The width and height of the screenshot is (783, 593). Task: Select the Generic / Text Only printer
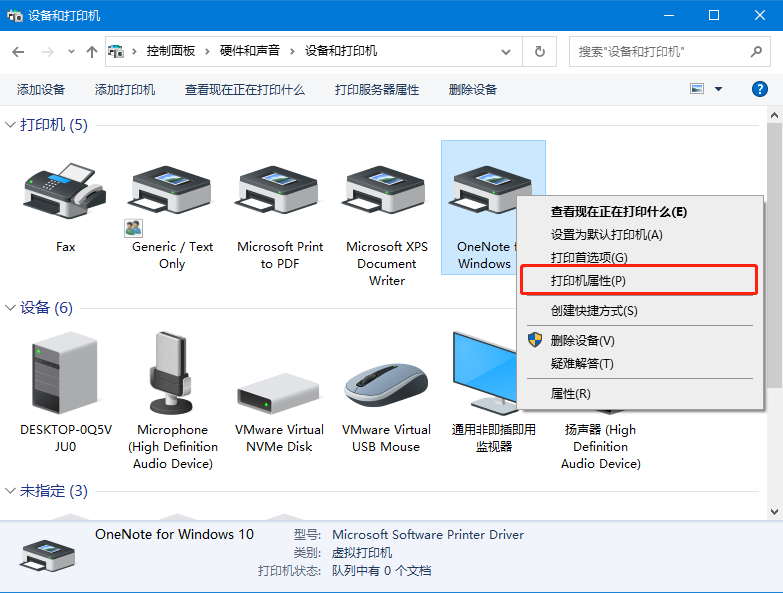click(172, 191)
